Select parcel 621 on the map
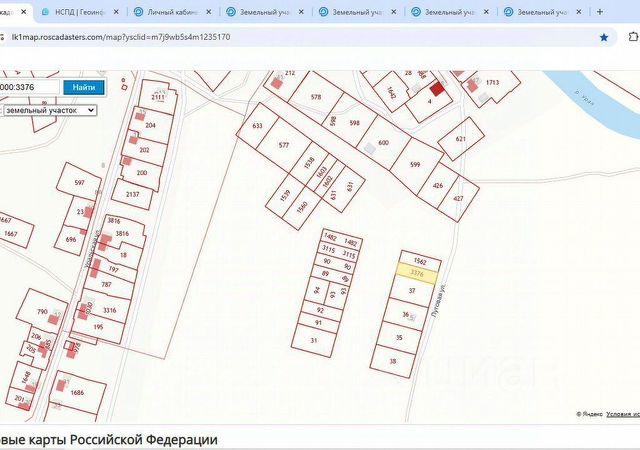Screen dimensions: 640x450 (461, 139)
